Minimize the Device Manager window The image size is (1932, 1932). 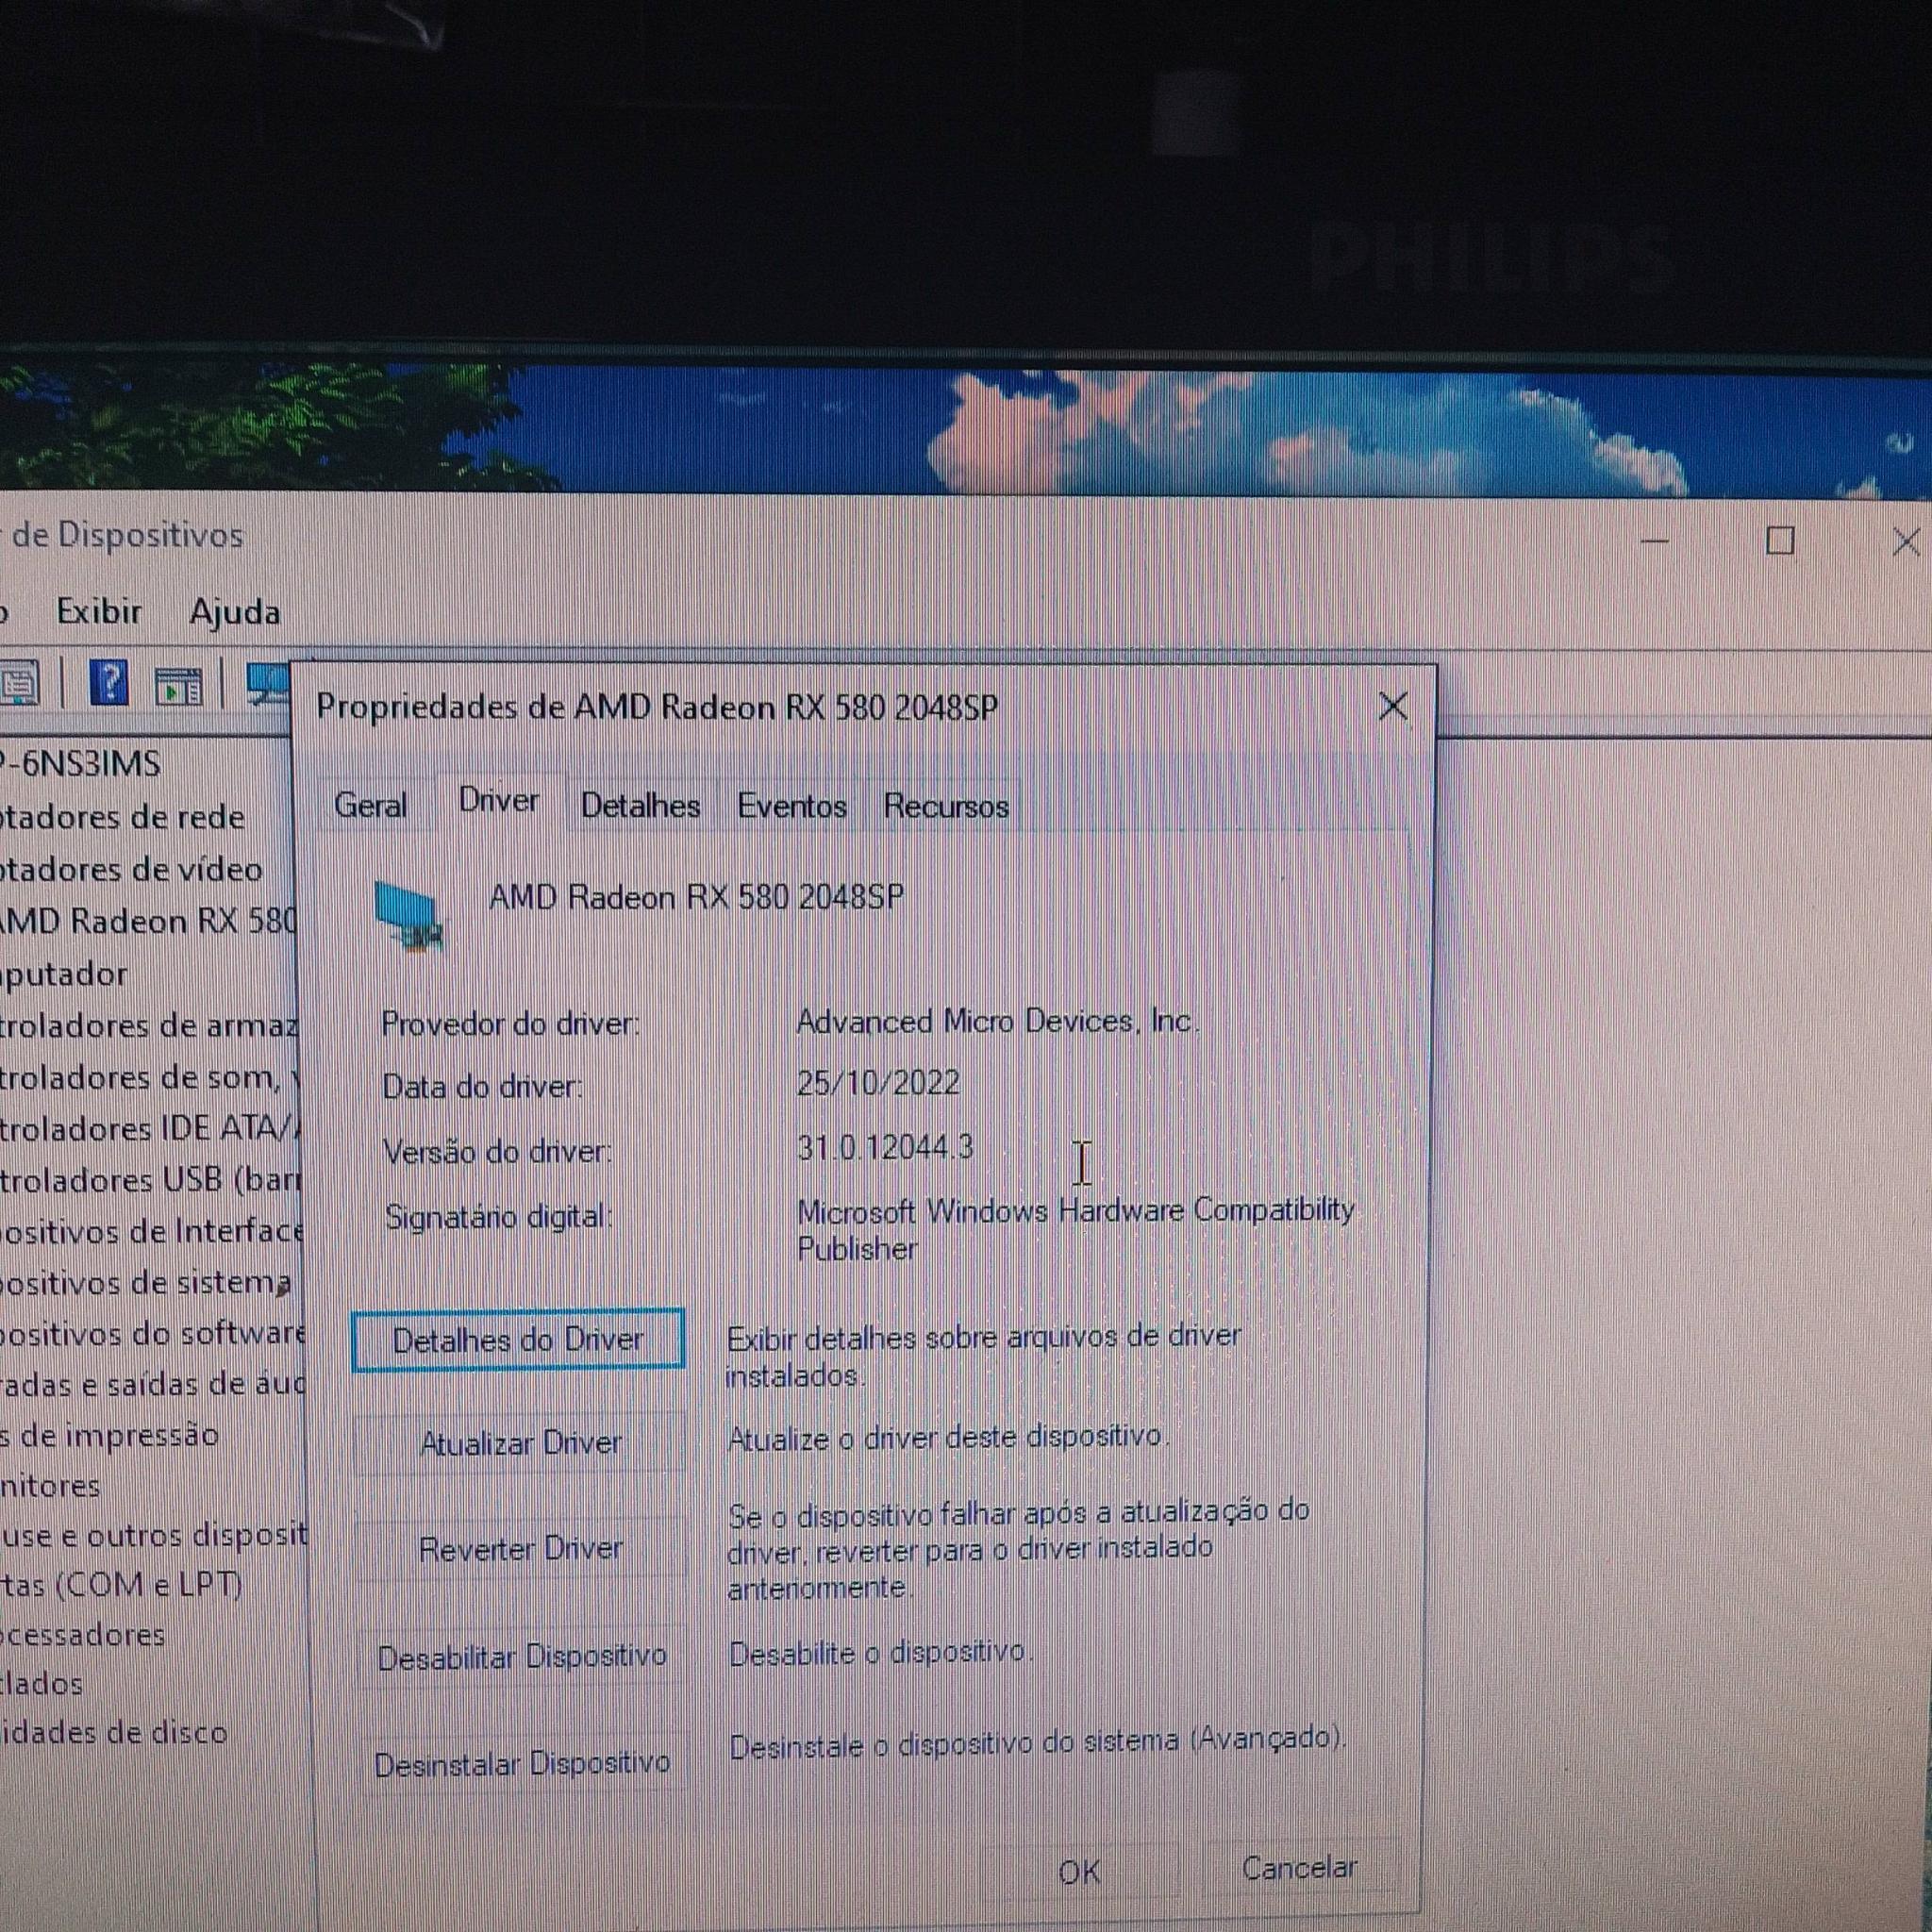1655,541
